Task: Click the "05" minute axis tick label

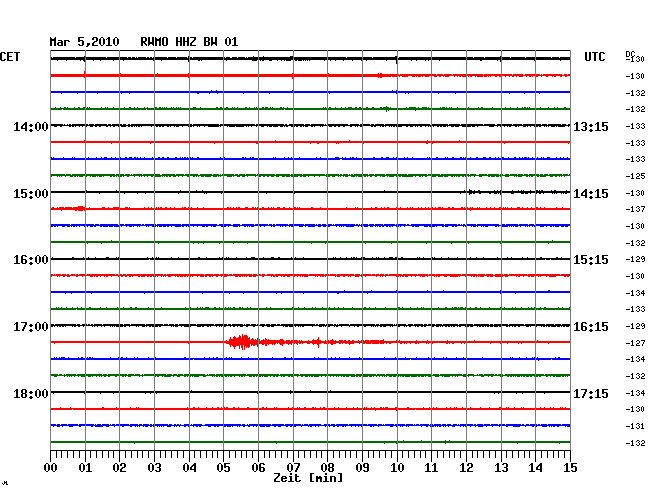Action: [223, 468]
